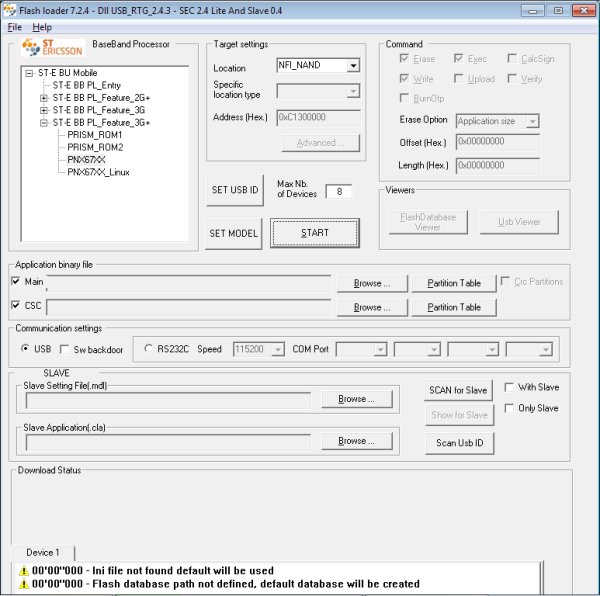Enable the BurnOtp checkbox
Viewport: 600px width, 596px height.
(404, 98)
